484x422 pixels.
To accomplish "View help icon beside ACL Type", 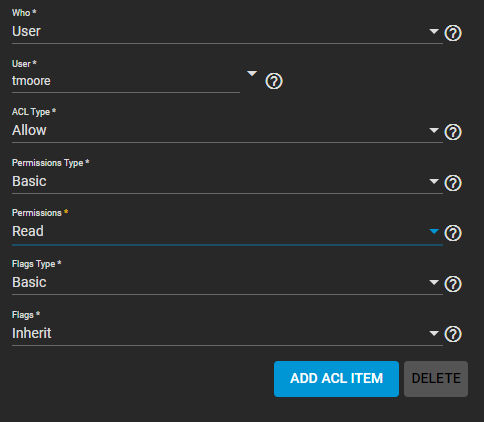I will click(x=453, y=132).
